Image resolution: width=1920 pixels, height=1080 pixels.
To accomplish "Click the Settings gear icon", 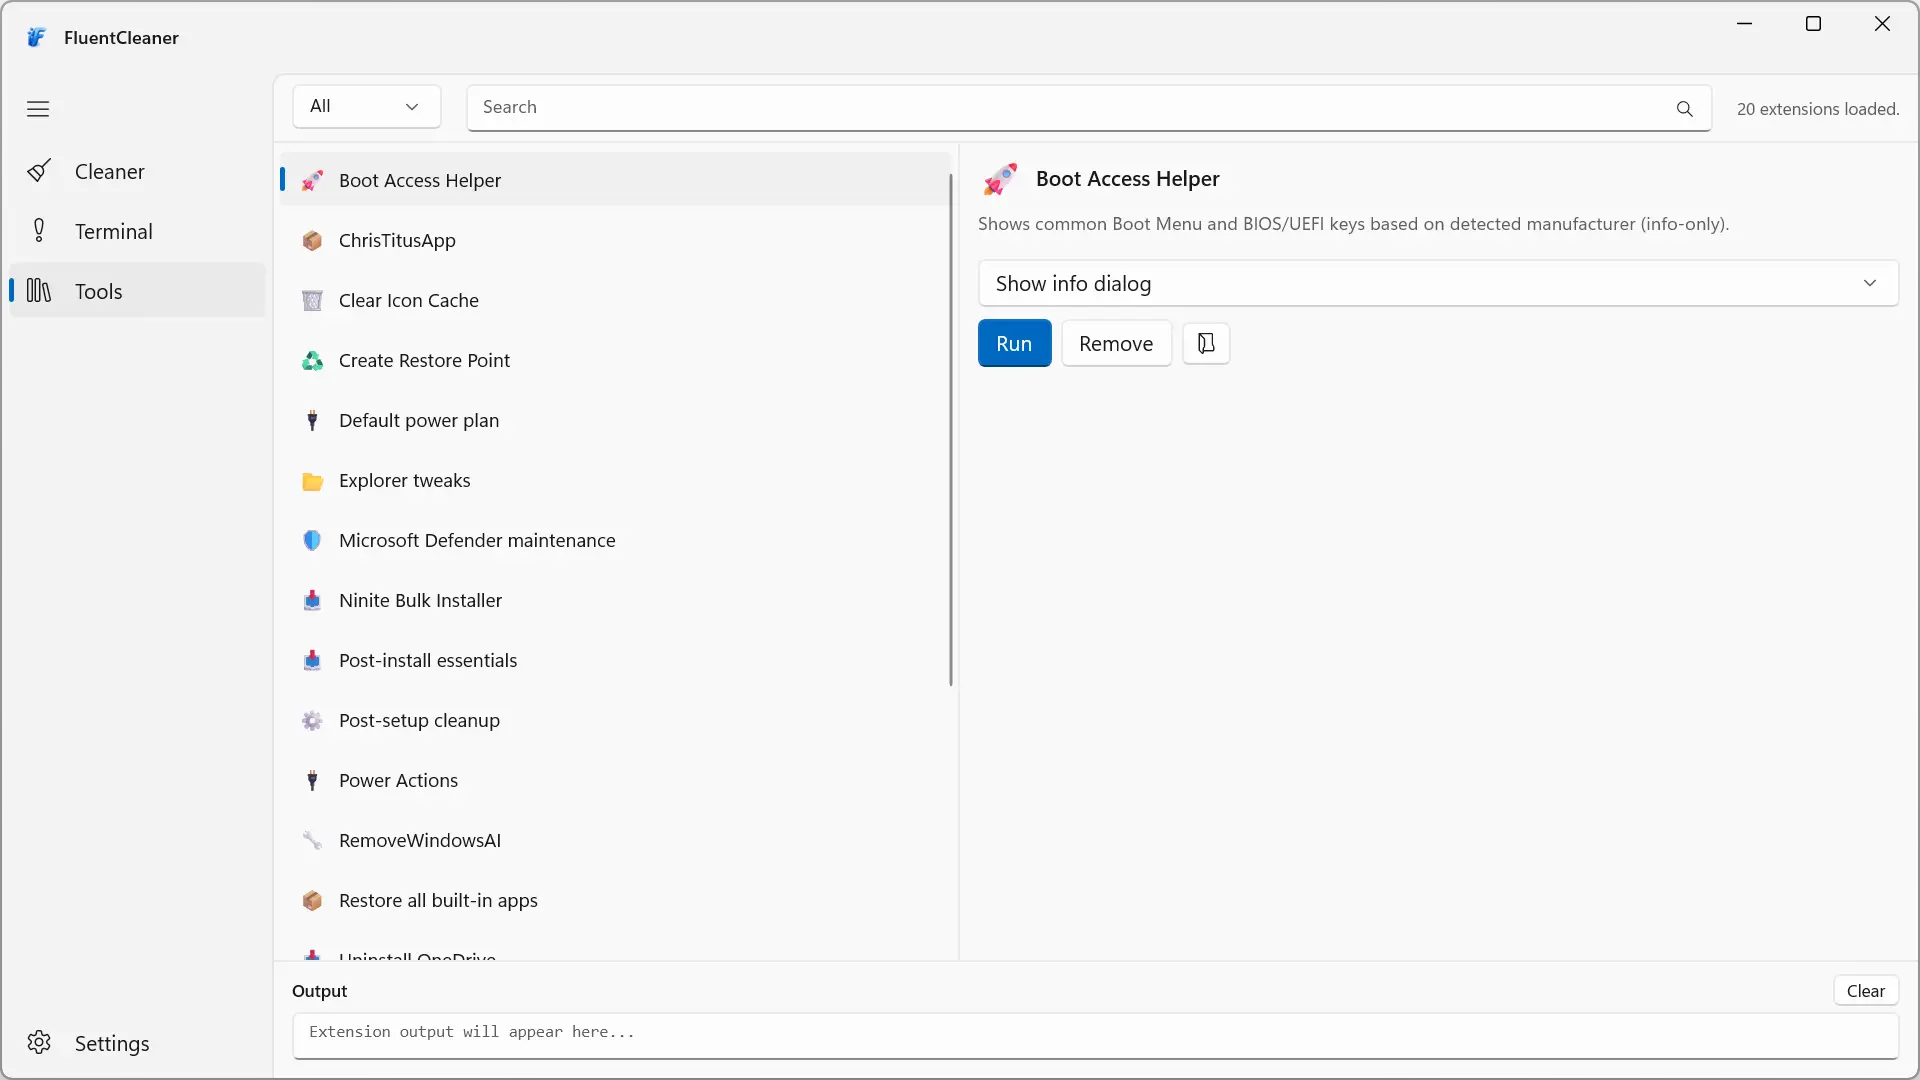I will pos(39,1042).
